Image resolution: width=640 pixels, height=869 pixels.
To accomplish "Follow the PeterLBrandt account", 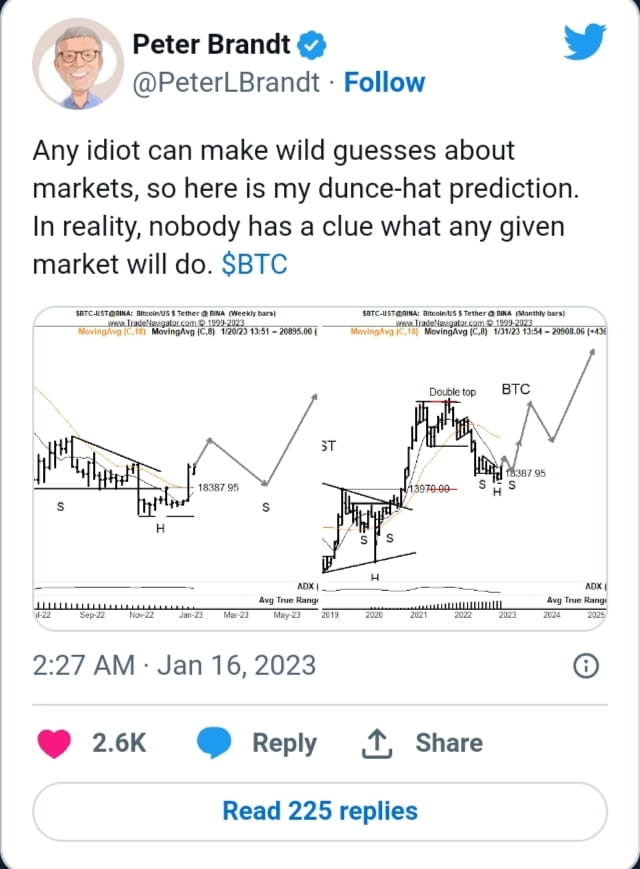I will pos(384,82).
